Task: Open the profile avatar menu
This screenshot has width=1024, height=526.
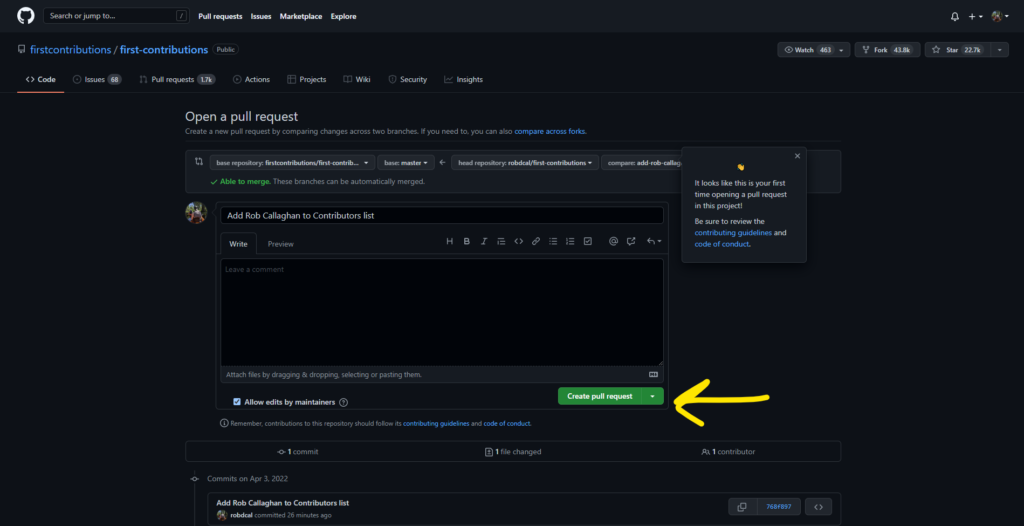Action: [1000, 16]
